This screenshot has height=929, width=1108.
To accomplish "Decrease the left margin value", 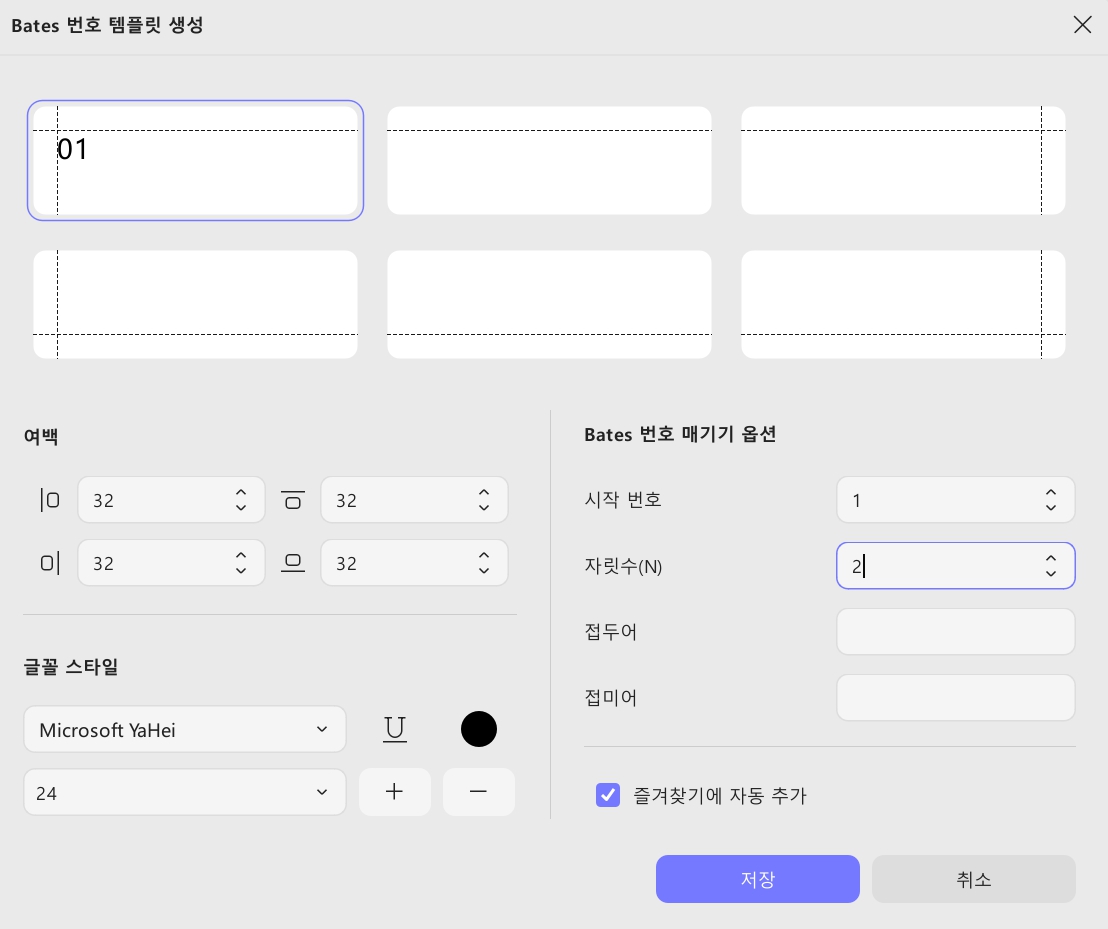I will pos(241,507).
